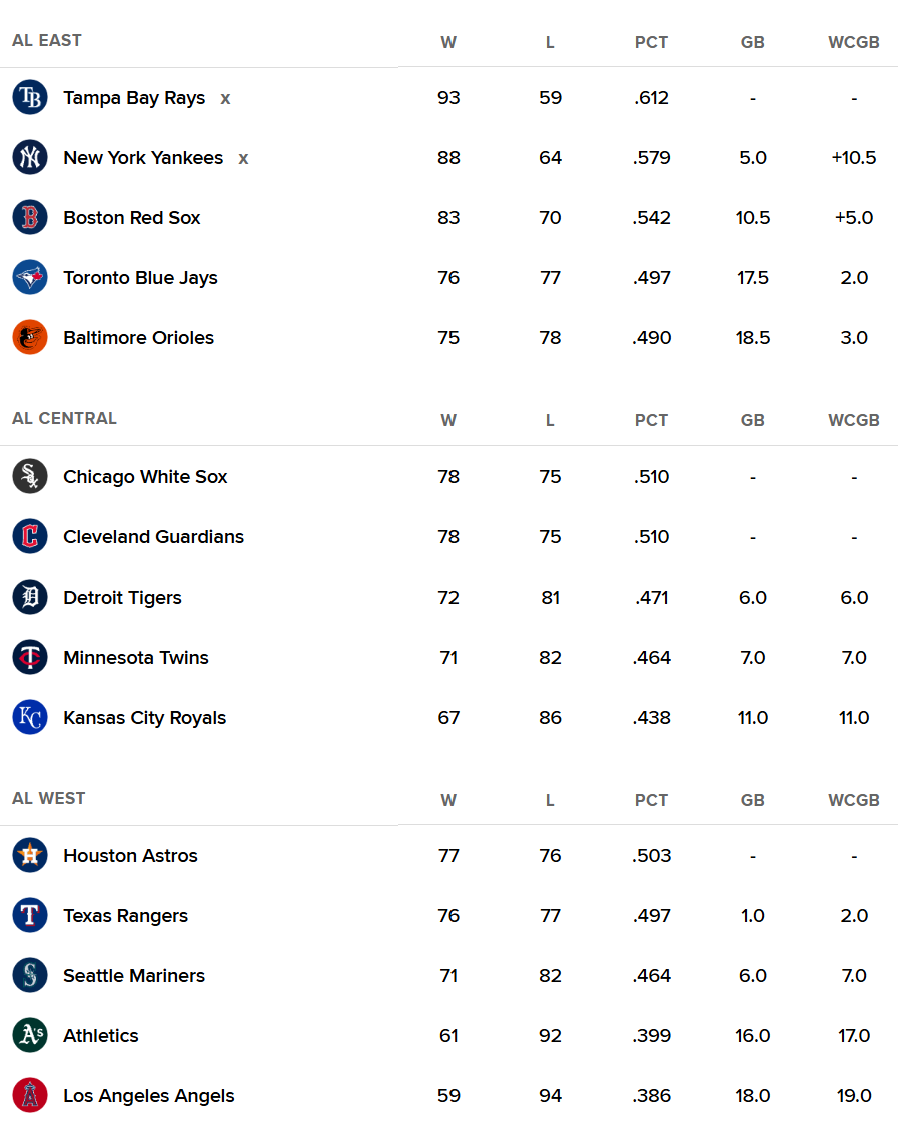
Task: Click the Baltimore Orioles logo
Action: [30, 337]
